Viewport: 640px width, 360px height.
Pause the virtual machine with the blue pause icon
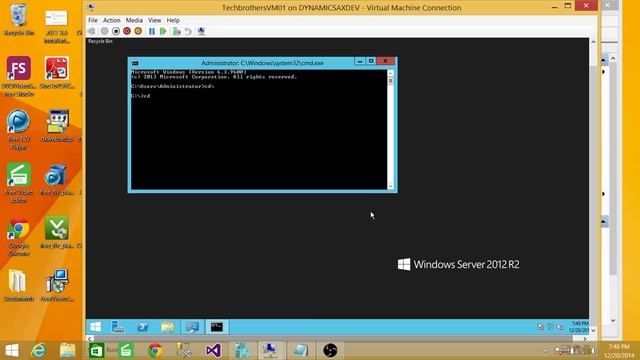pyautogui.click(x=152, y=31)
